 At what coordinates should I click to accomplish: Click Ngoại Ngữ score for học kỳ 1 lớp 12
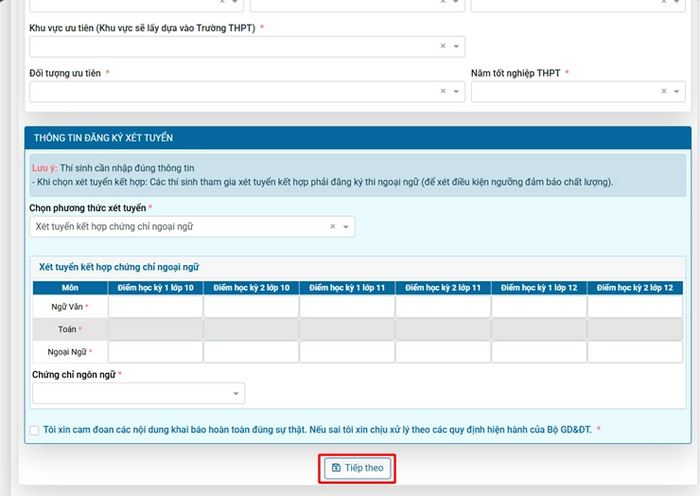[x=539, y=352]
